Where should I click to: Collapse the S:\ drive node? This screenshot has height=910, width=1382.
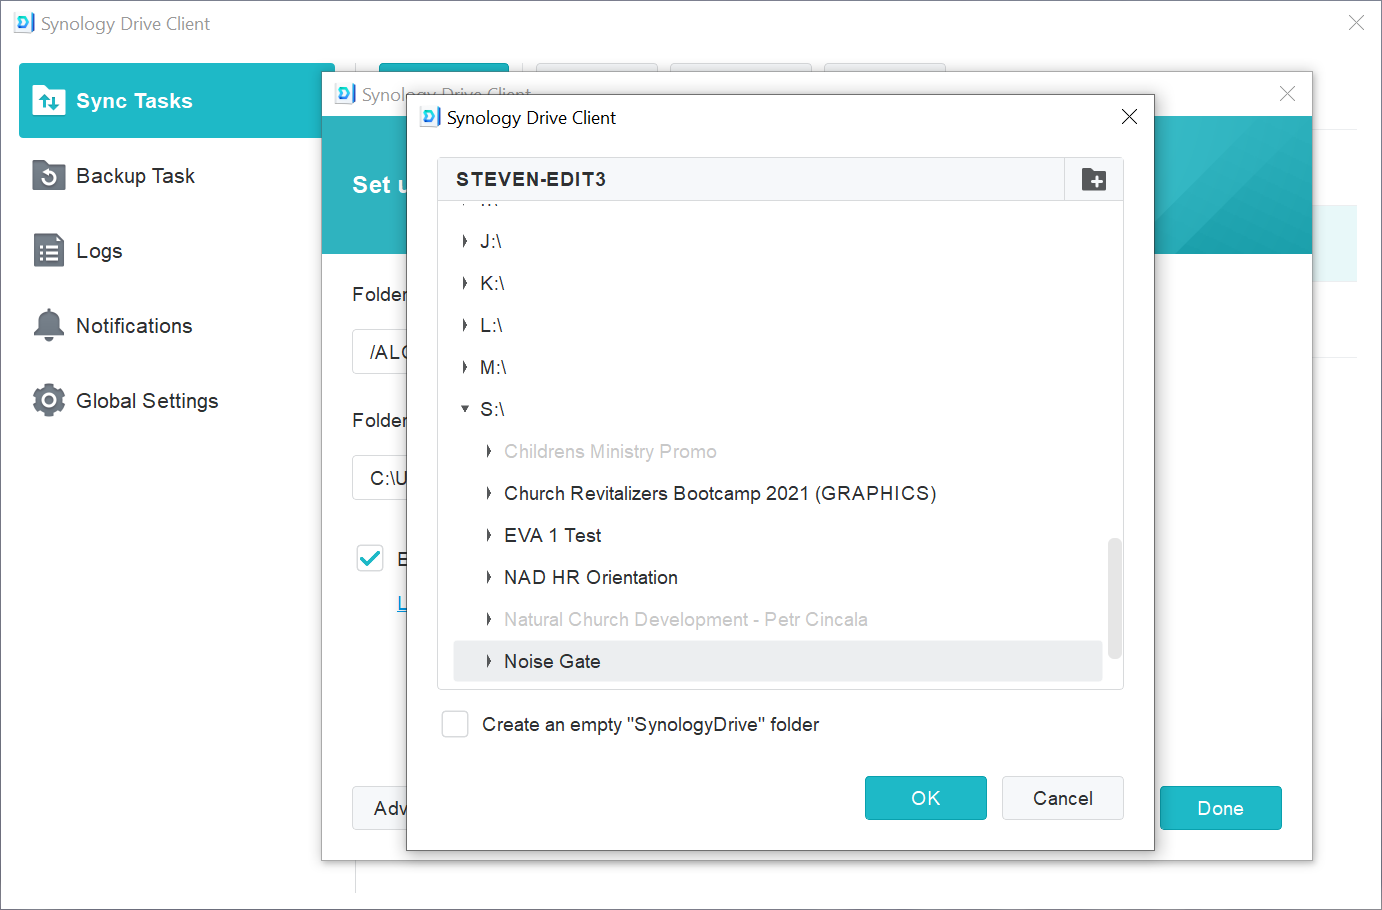465,409
